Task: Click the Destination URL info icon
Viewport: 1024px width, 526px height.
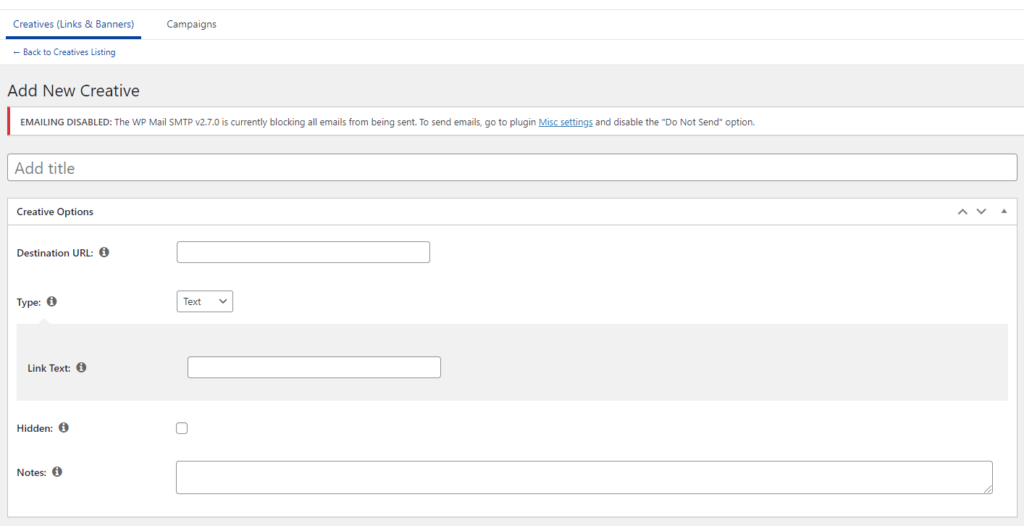Action: [x=104, y=252]
